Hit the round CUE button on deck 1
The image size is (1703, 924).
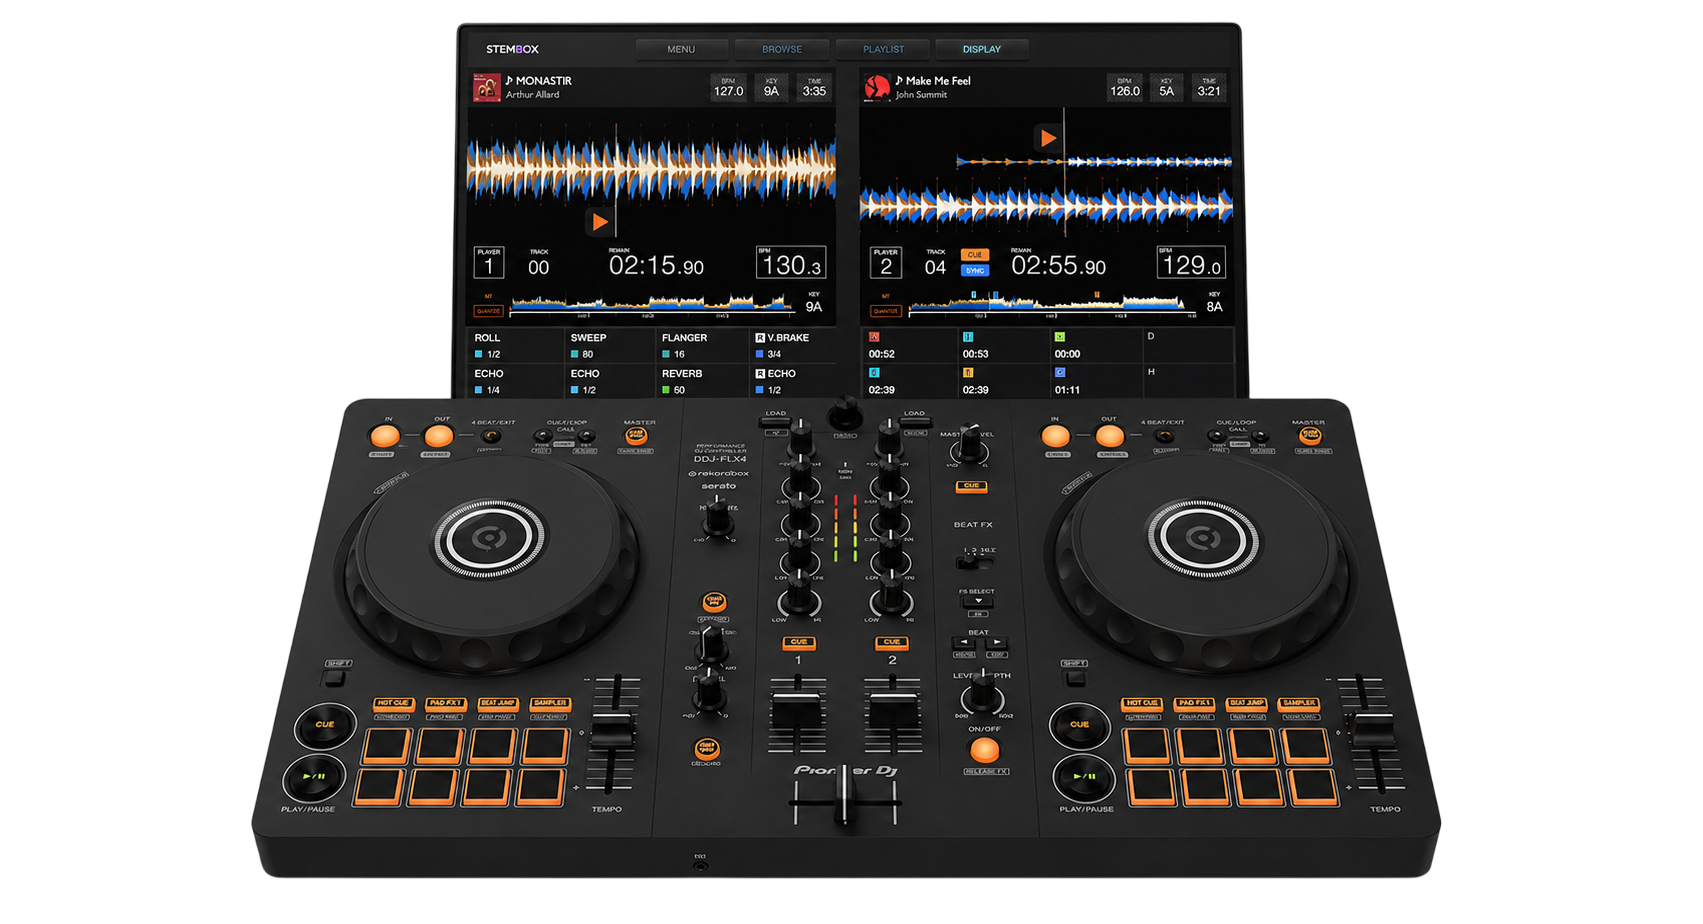pos(325,725)
